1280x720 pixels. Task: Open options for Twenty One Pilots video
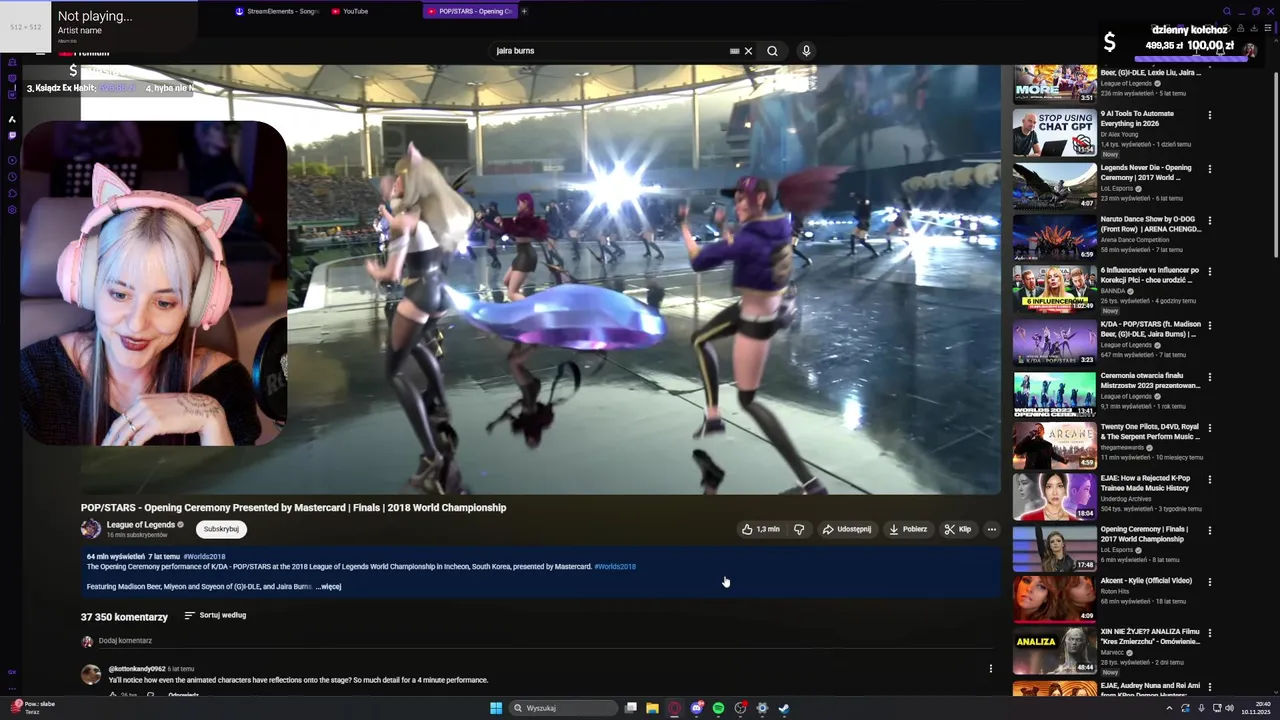pos(1209,428)
